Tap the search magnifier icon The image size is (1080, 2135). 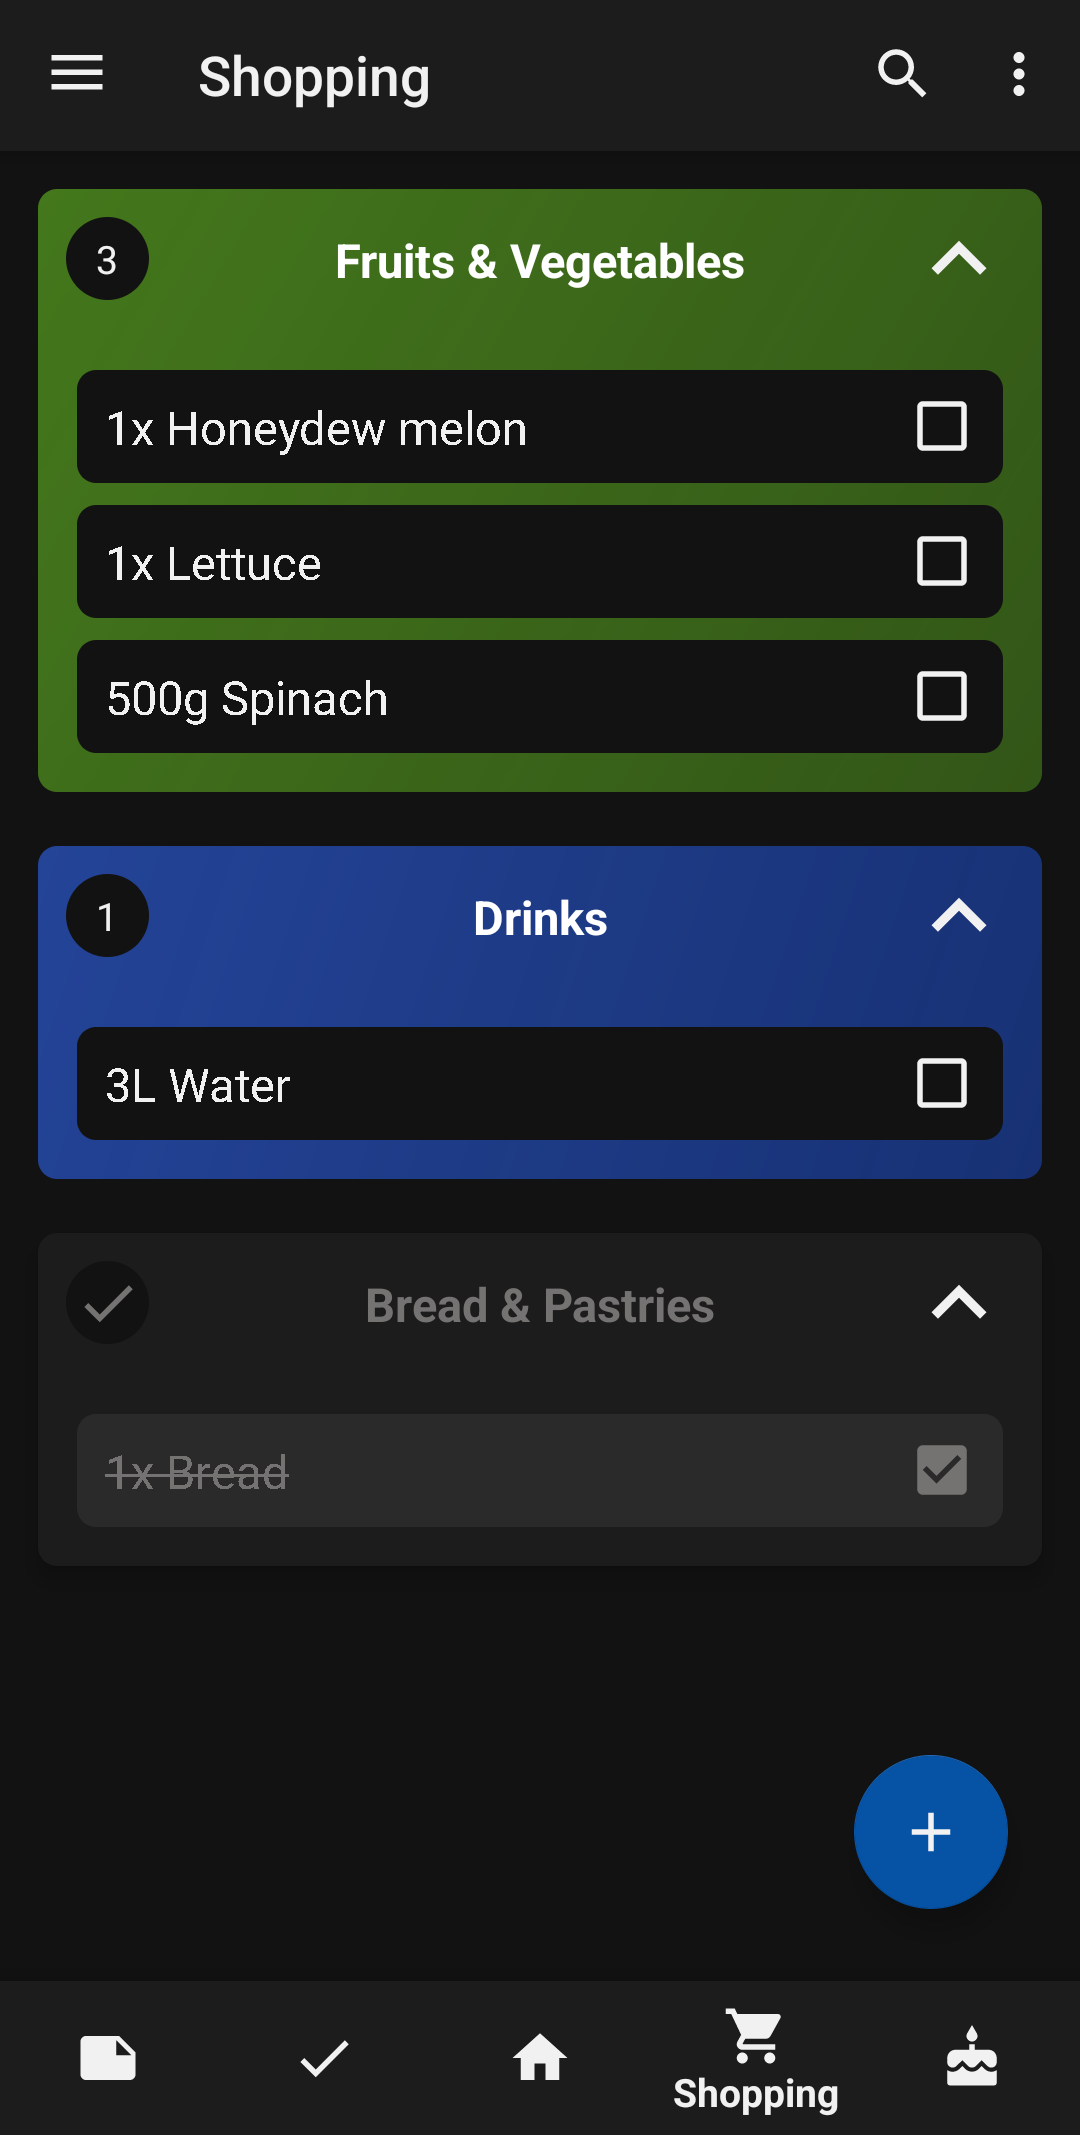coord(901,74)
